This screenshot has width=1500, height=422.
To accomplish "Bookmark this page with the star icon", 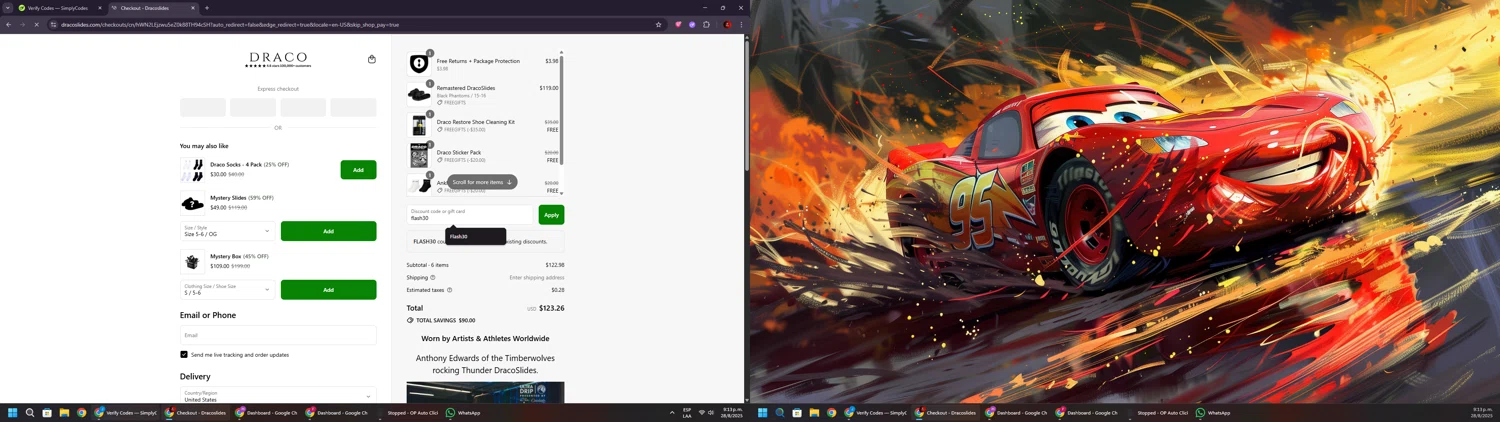I will [x=658, y=24].
